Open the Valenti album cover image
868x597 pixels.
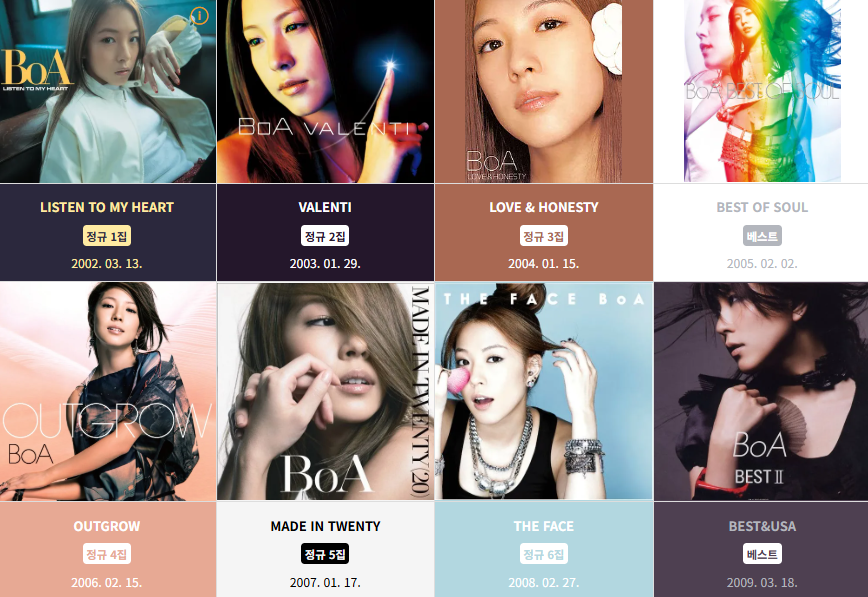click(326, 91)
